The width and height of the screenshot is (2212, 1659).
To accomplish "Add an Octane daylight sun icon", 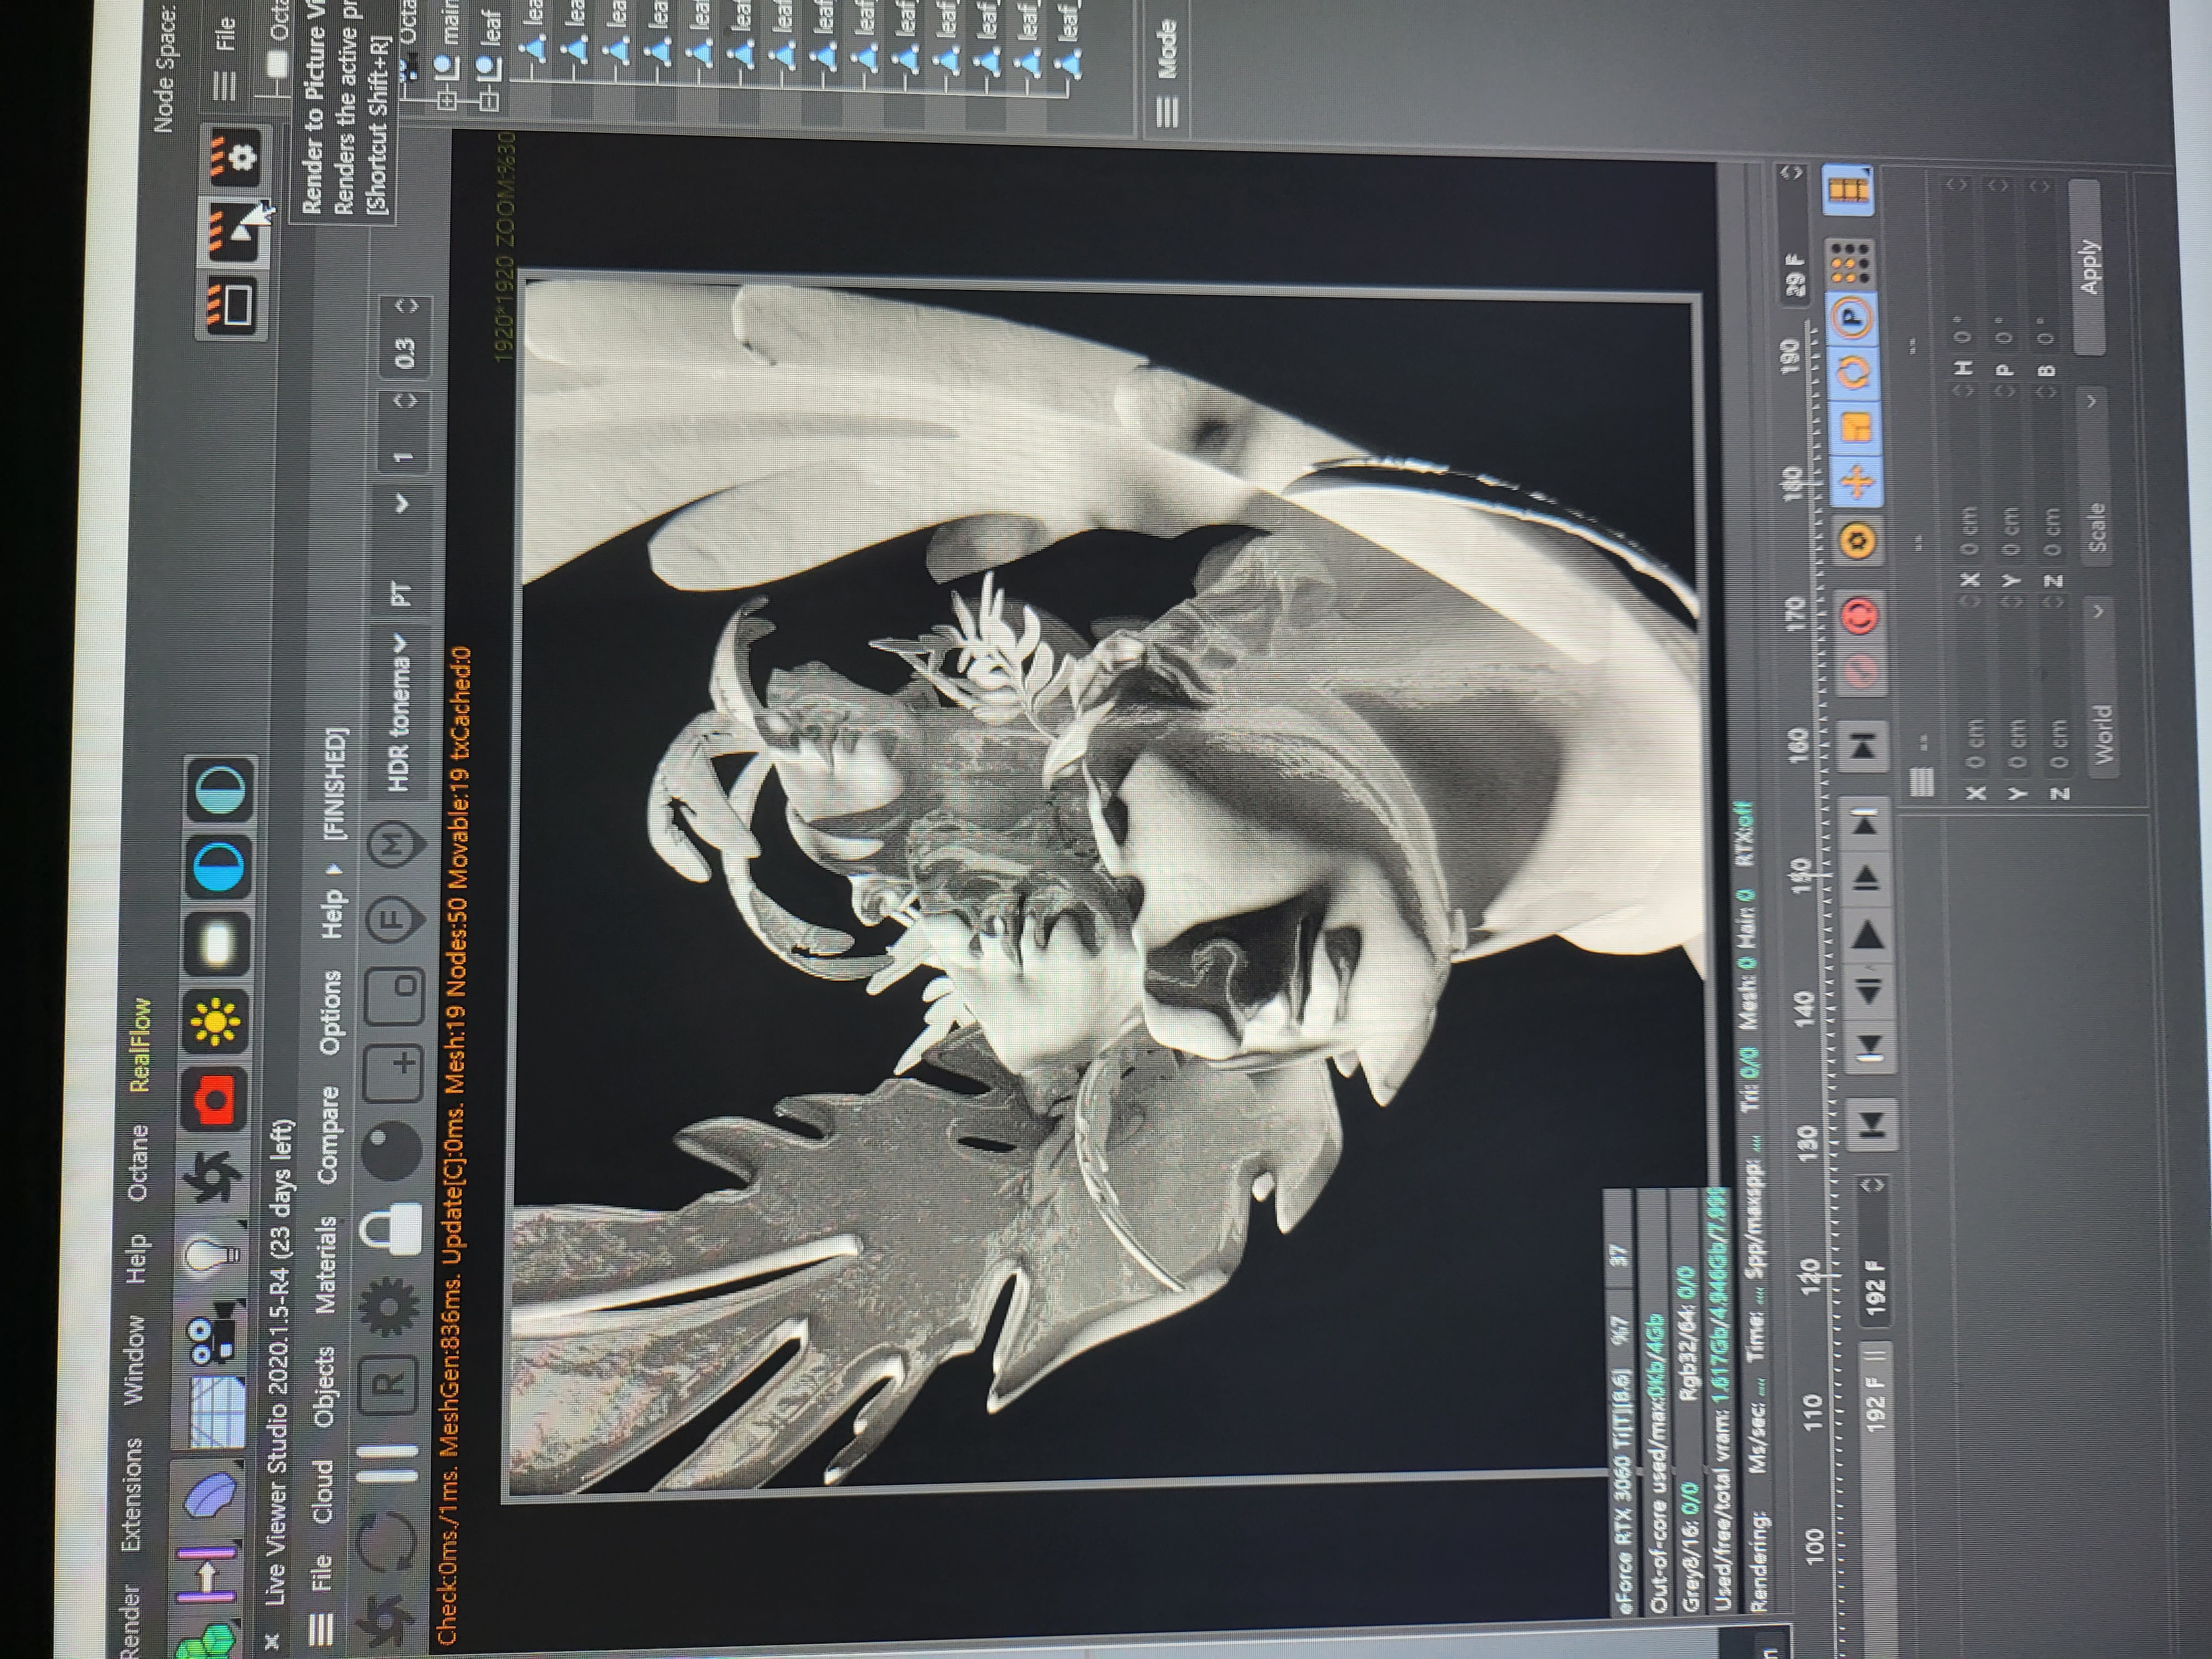I will tap(216, 1022).
